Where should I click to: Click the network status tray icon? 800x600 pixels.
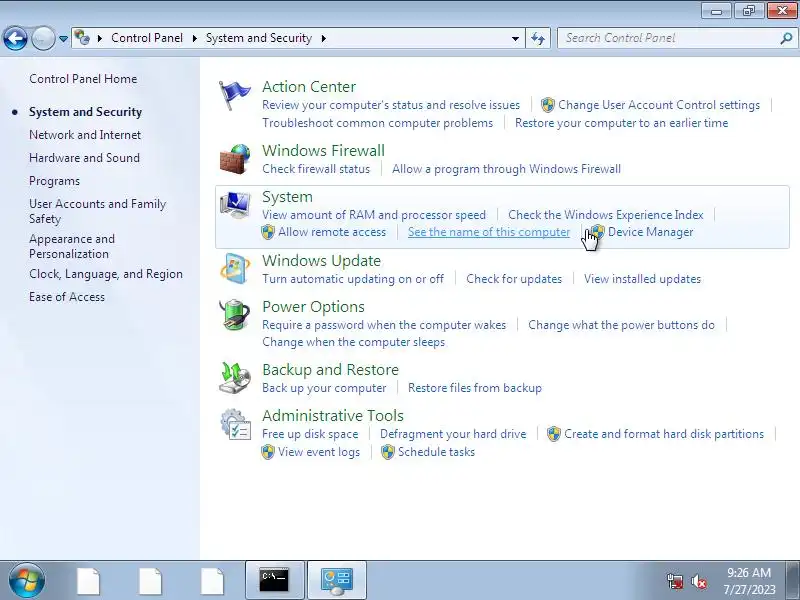click(675, 581)
